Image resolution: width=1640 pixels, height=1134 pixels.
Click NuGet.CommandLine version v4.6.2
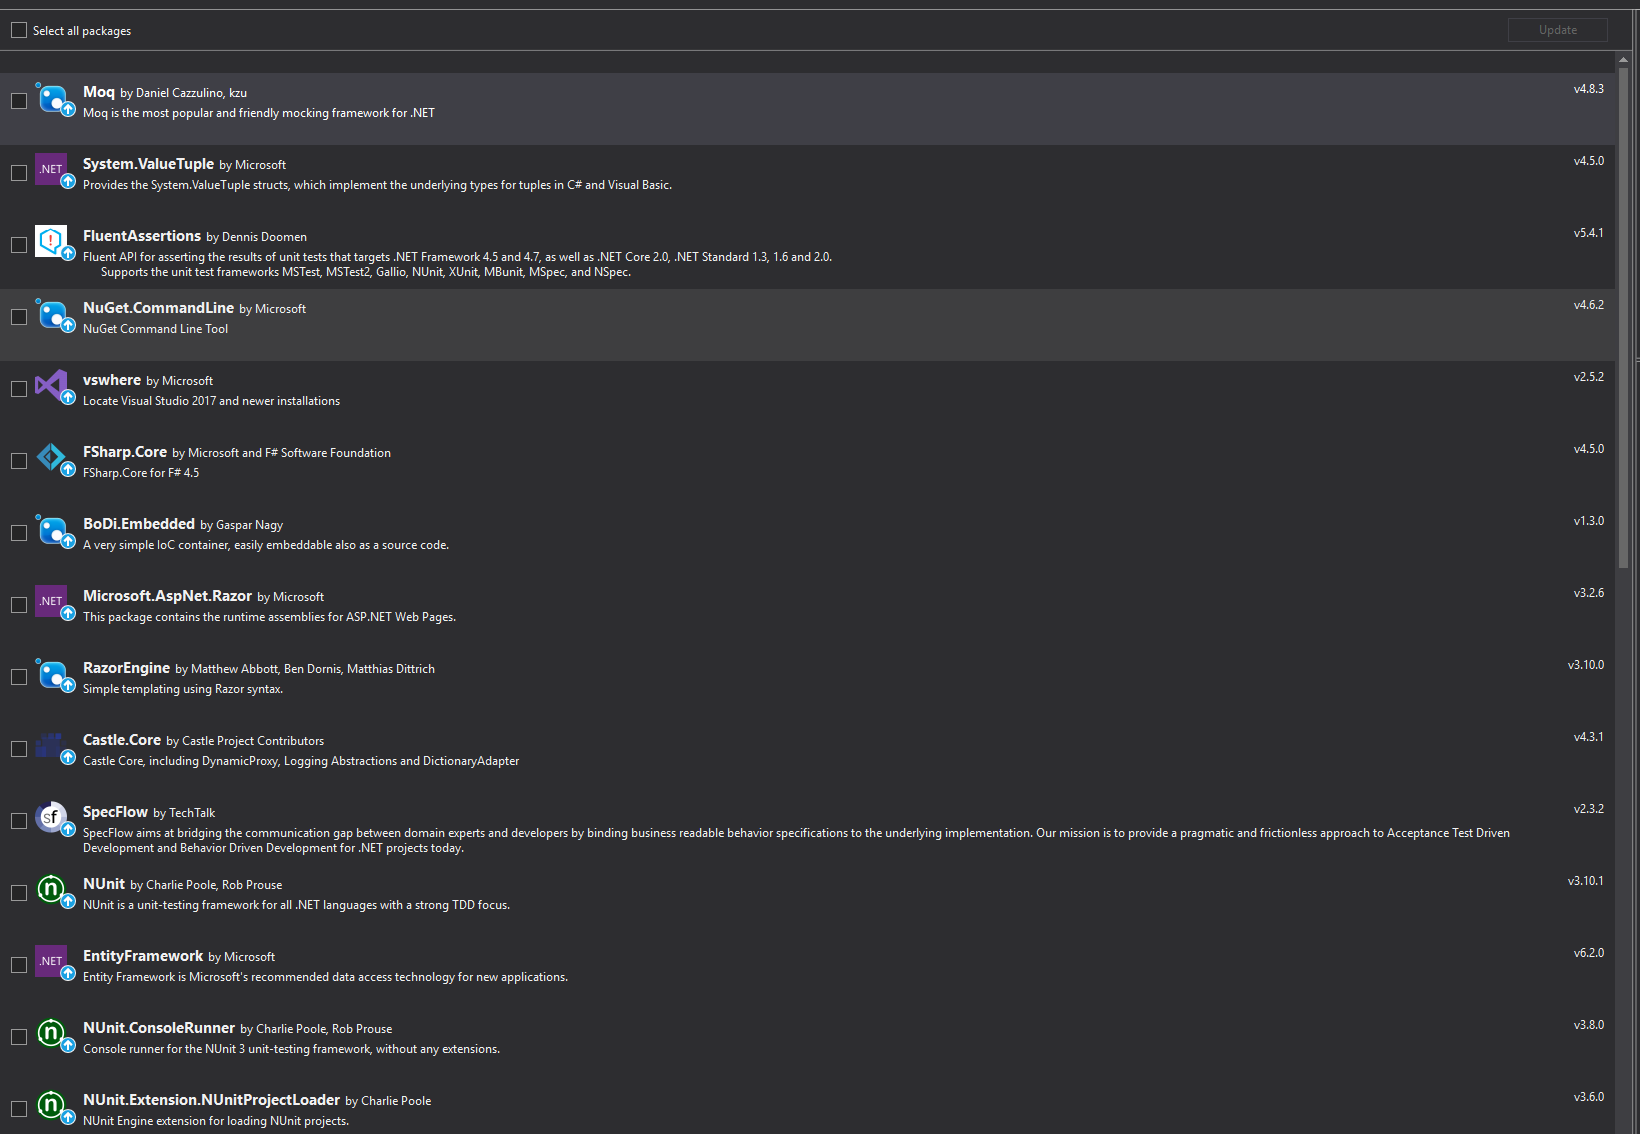tap(1588, 305)
